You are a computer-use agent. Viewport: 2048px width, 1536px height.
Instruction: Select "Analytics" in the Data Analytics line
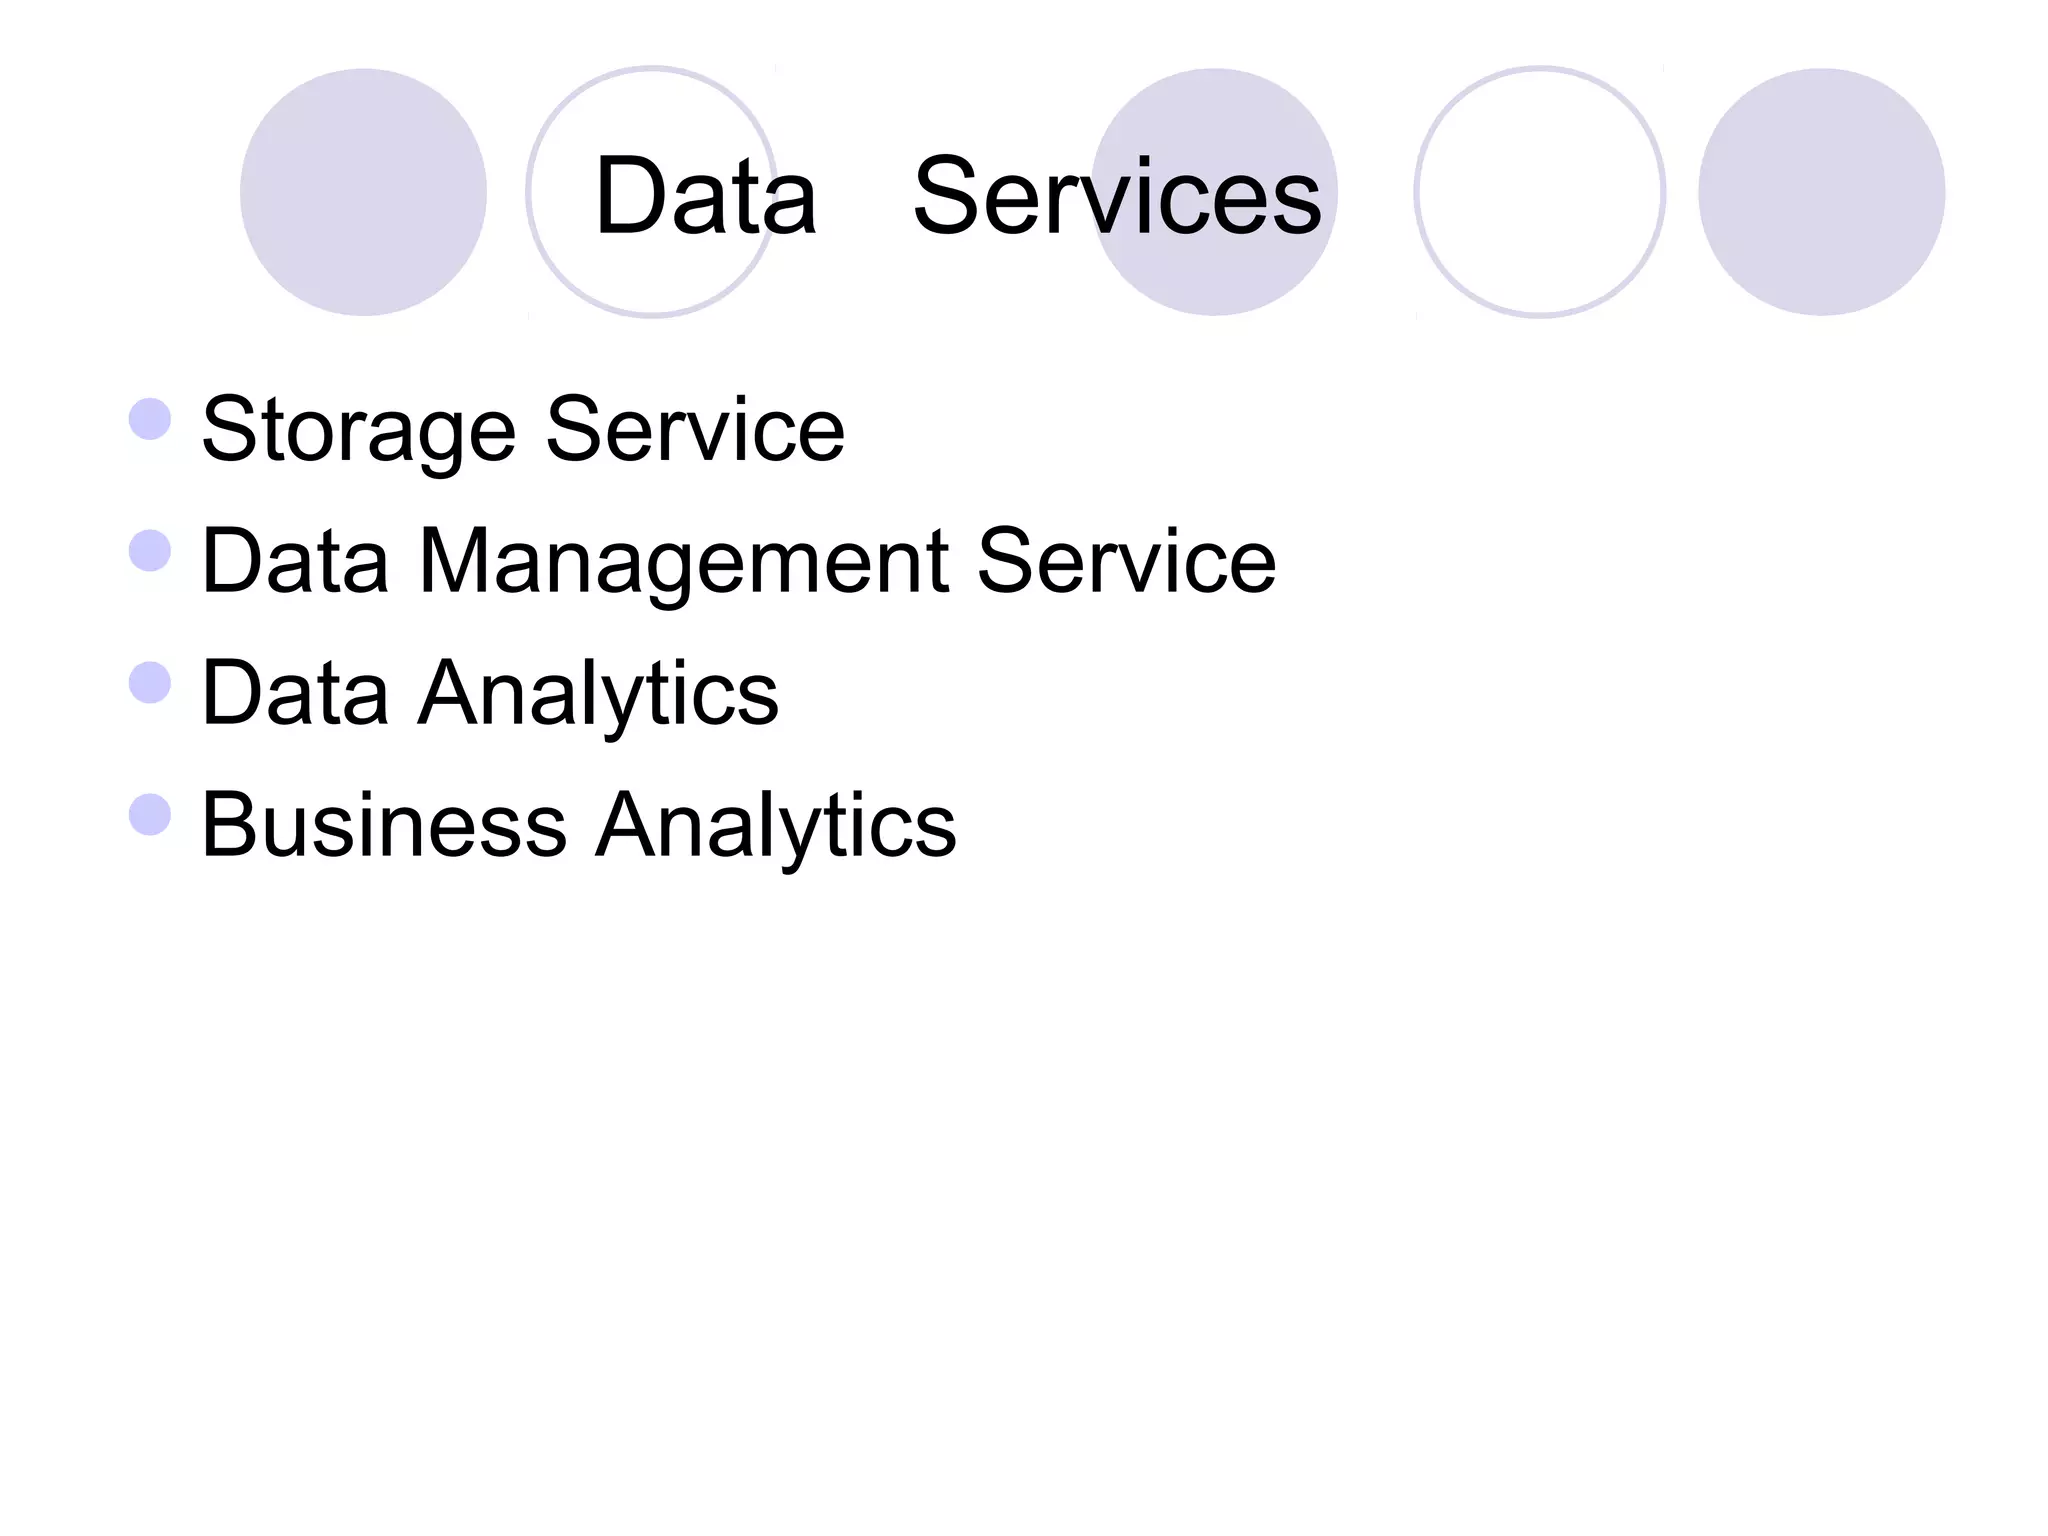tap(598, 694)
